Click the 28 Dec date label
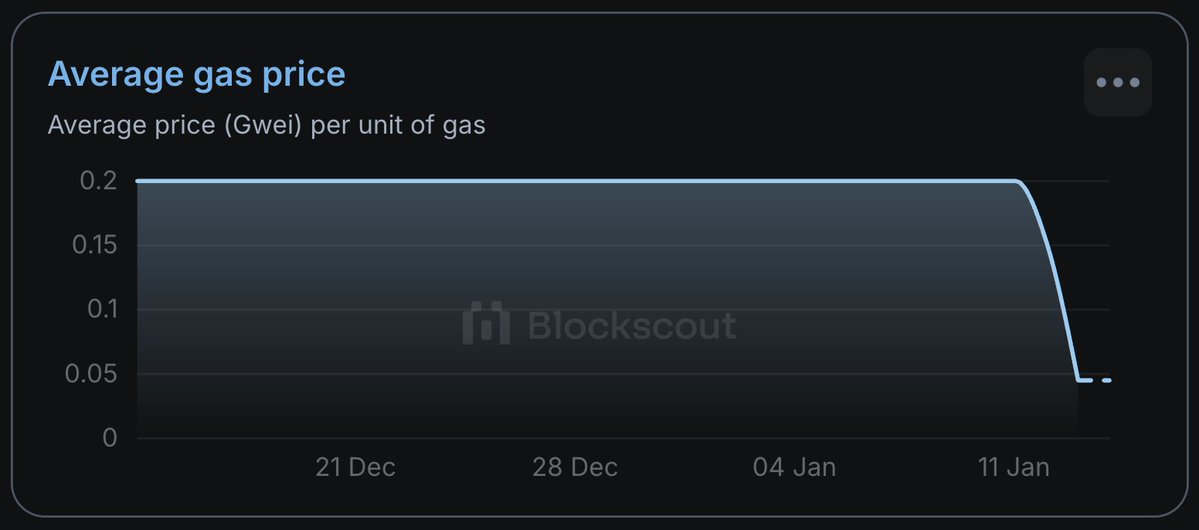Screen dimensions: 1199x530 click(575, 467)
